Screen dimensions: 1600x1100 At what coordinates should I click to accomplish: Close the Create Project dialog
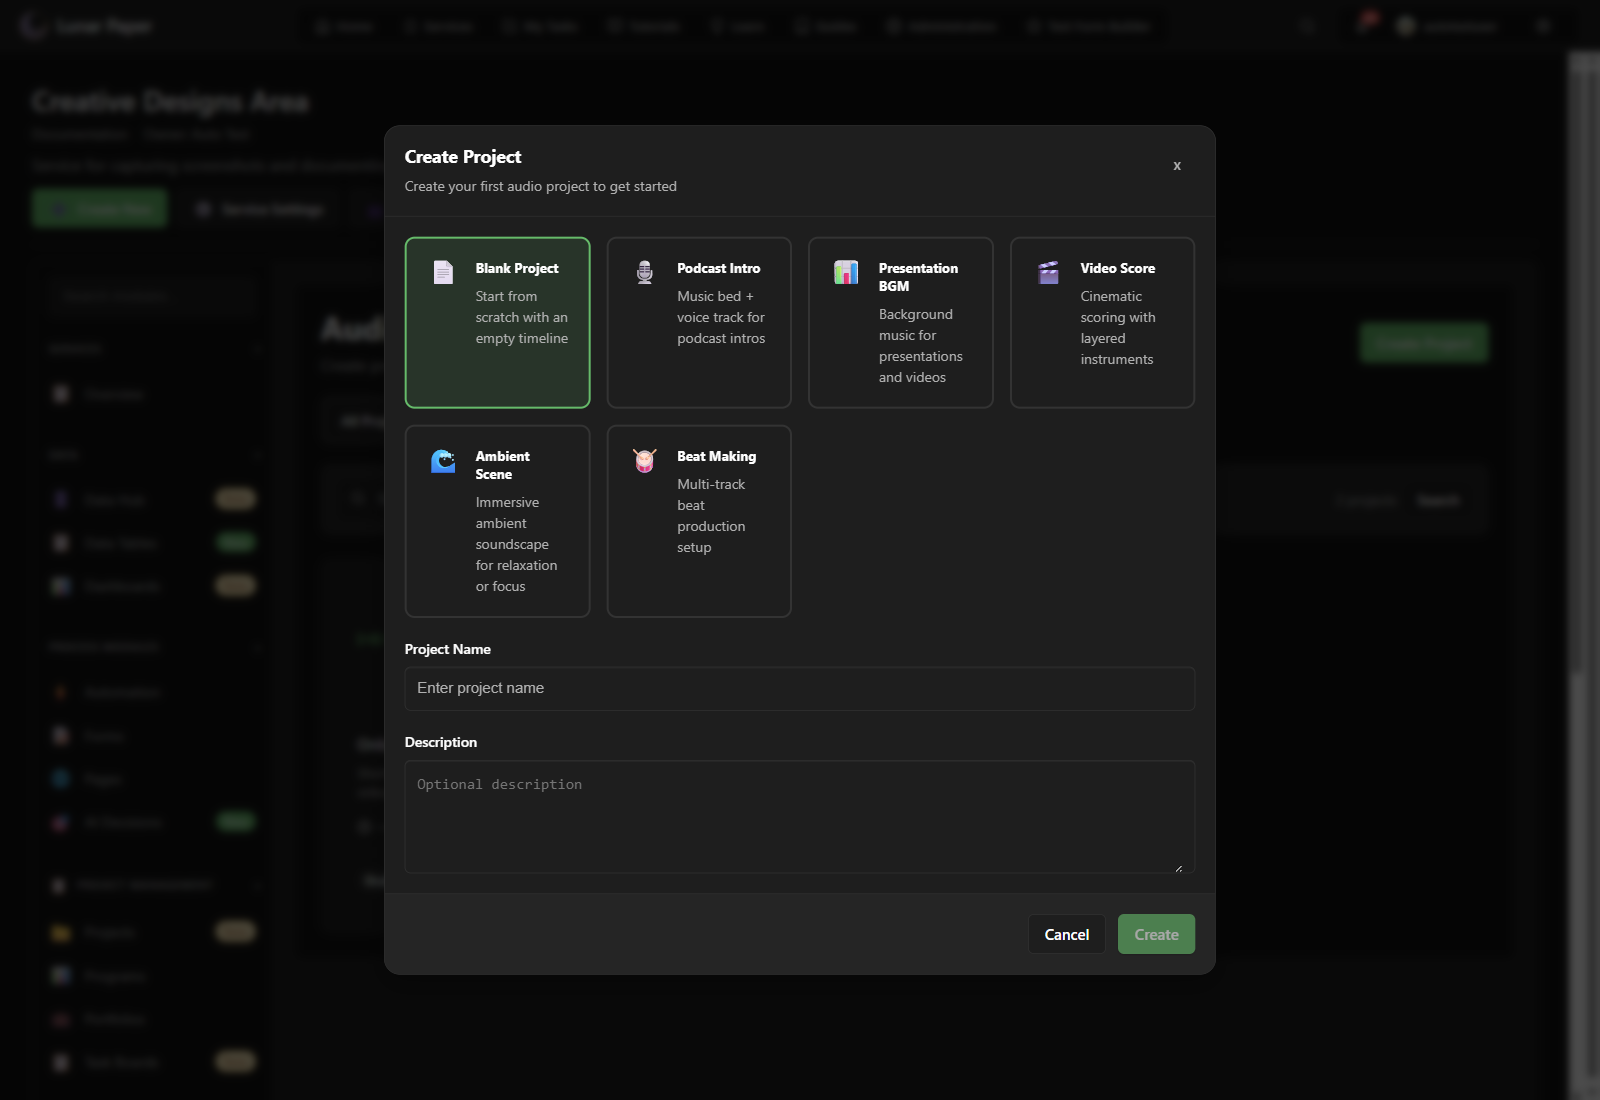click(1177, 166)
